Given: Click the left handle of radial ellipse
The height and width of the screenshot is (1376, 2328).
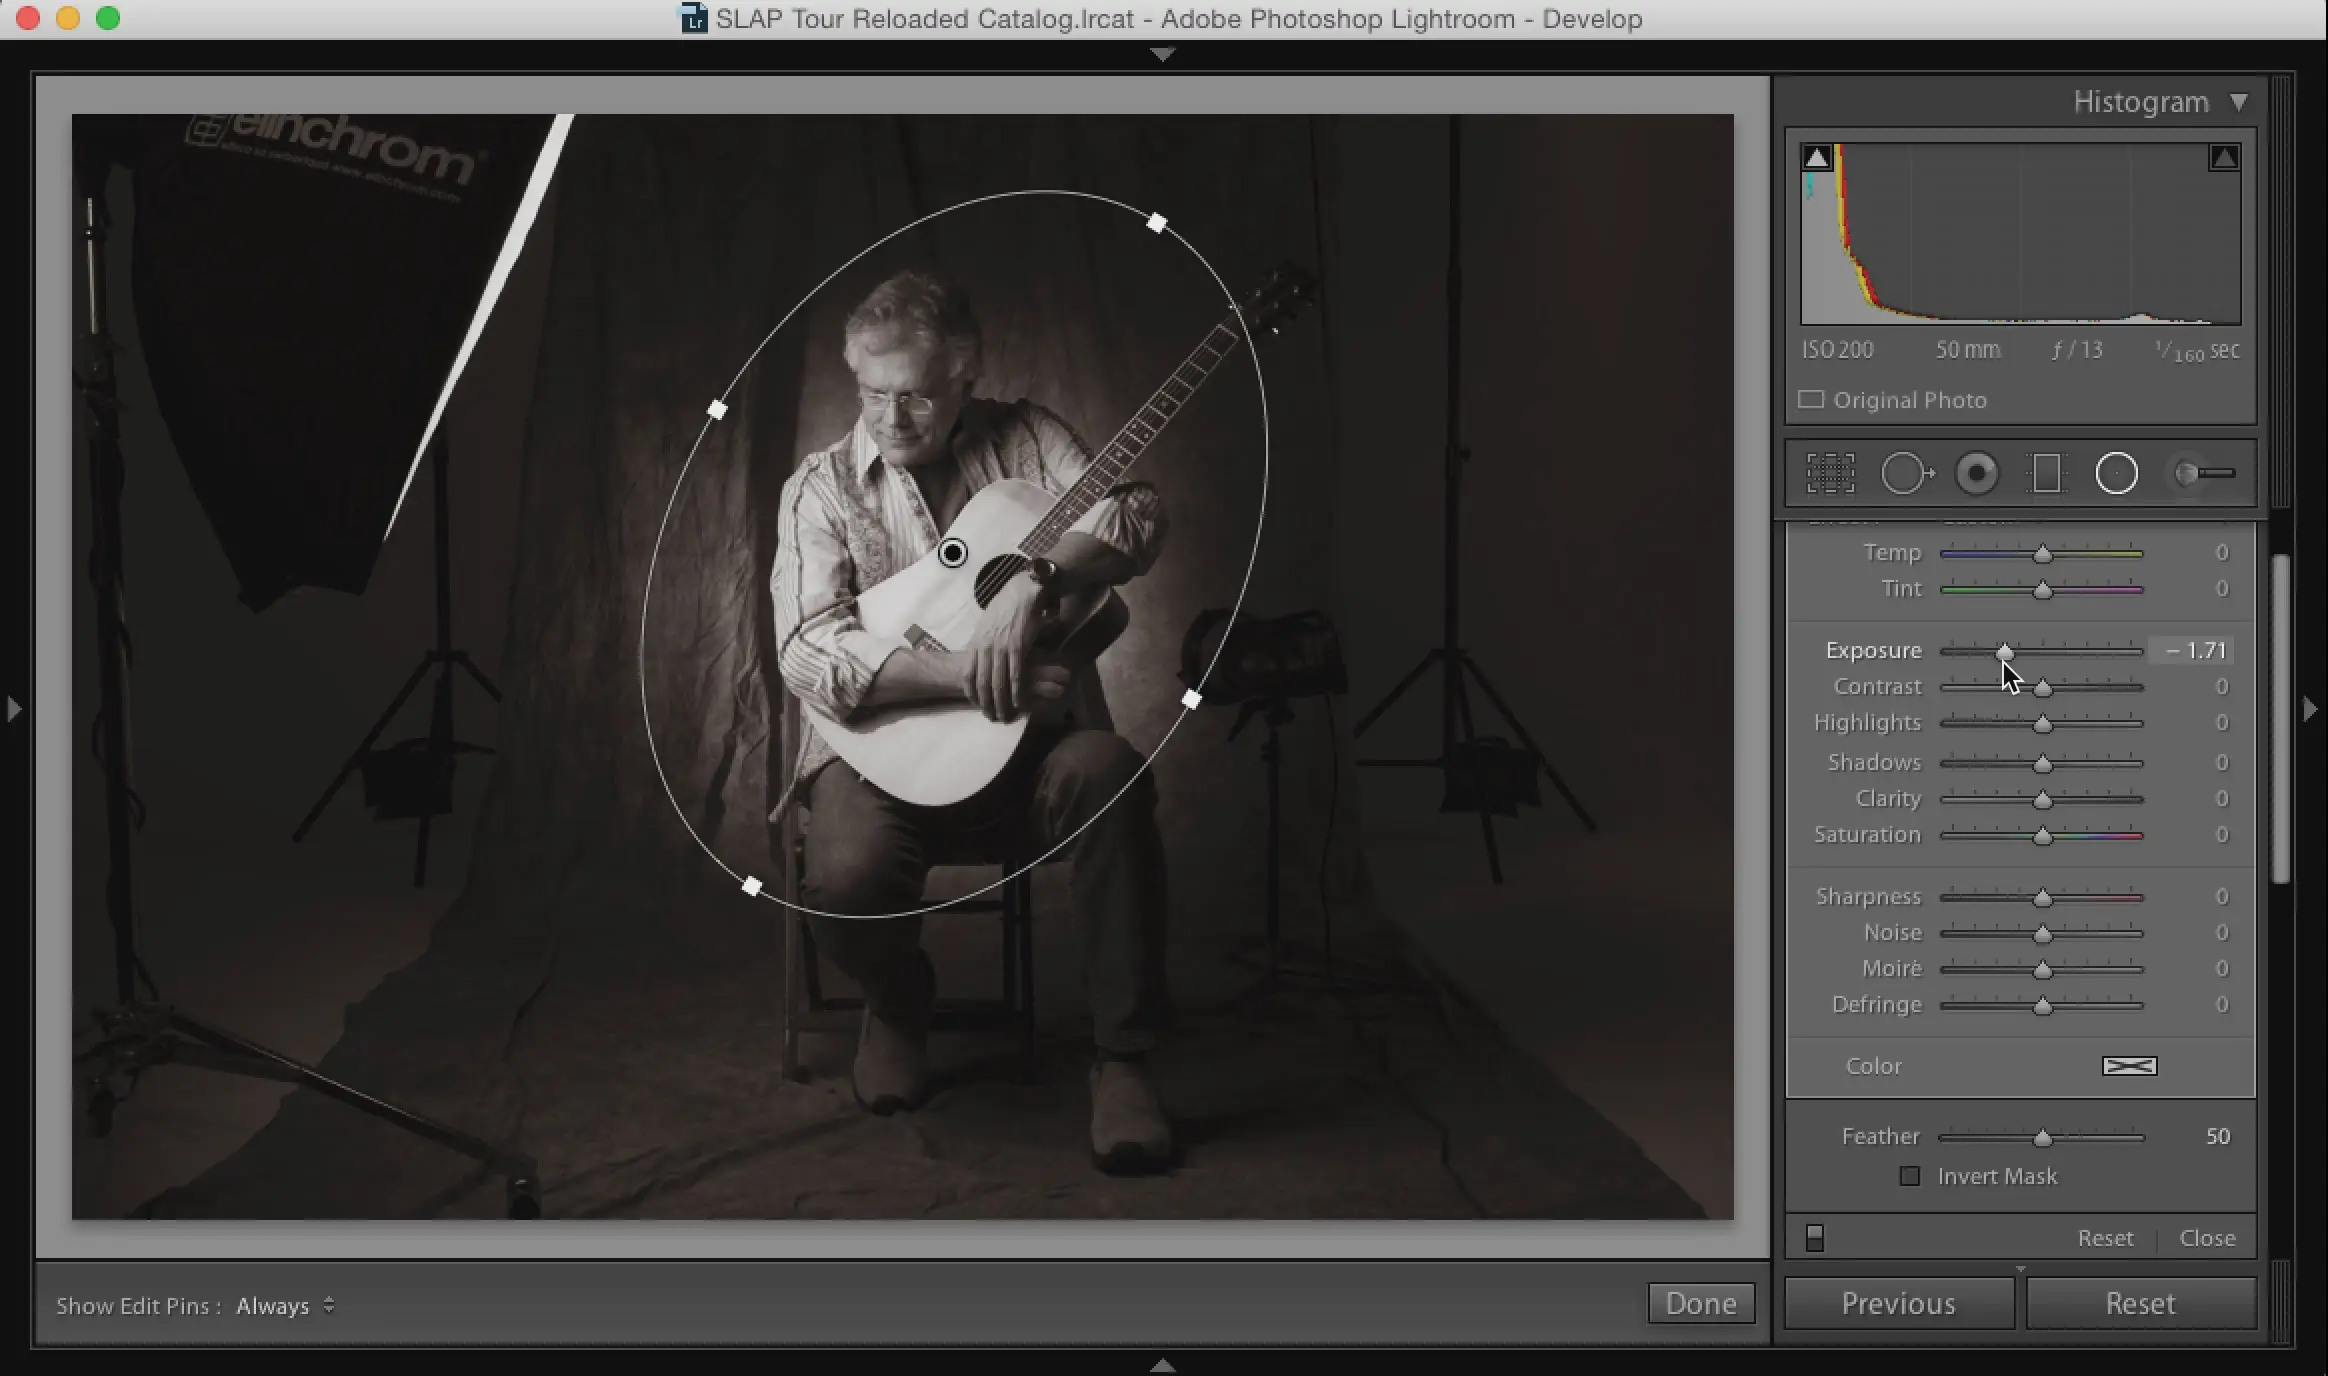Looking at the screenshot, I should coord(717,410).
